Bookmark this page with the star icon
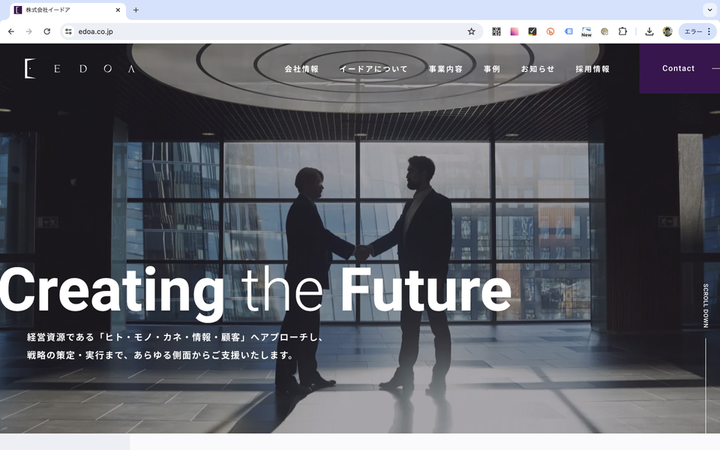Screen dimensions: 720x450 coord(471,32)
